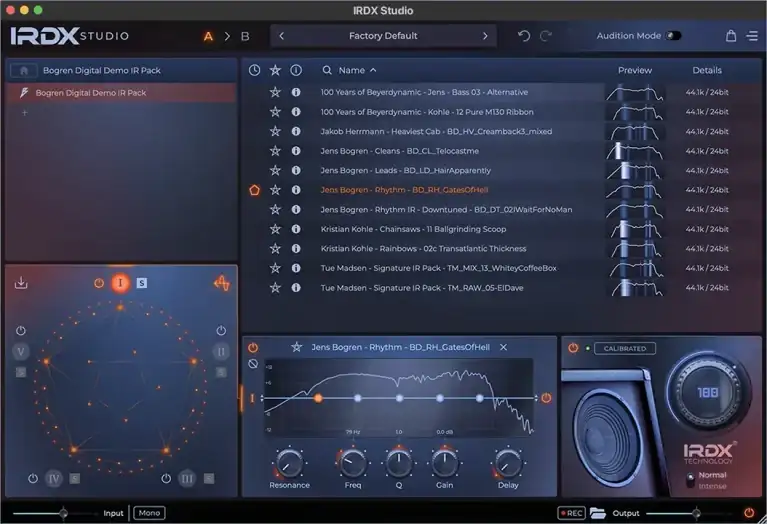
Task: Toggle power for slot III
Action: [x=166, y=478]
